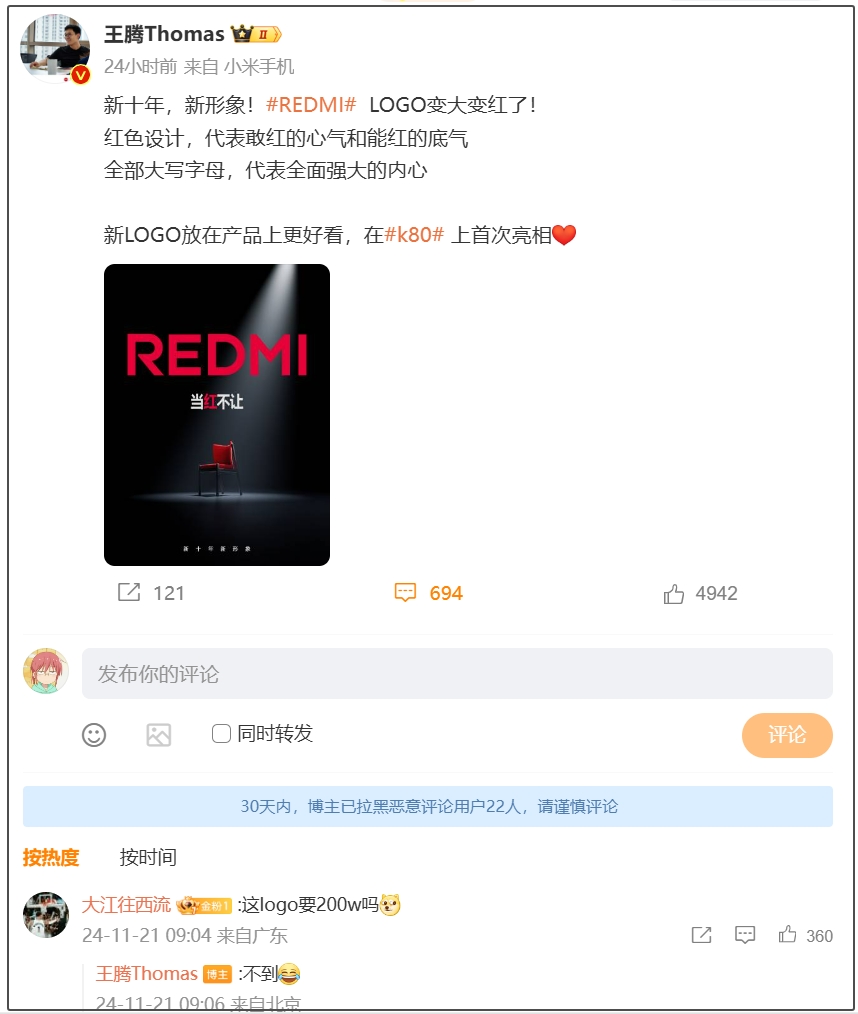
Task: Switch comment sorting to 按时间
Action: pyautogui.click(x=148, y=857)
